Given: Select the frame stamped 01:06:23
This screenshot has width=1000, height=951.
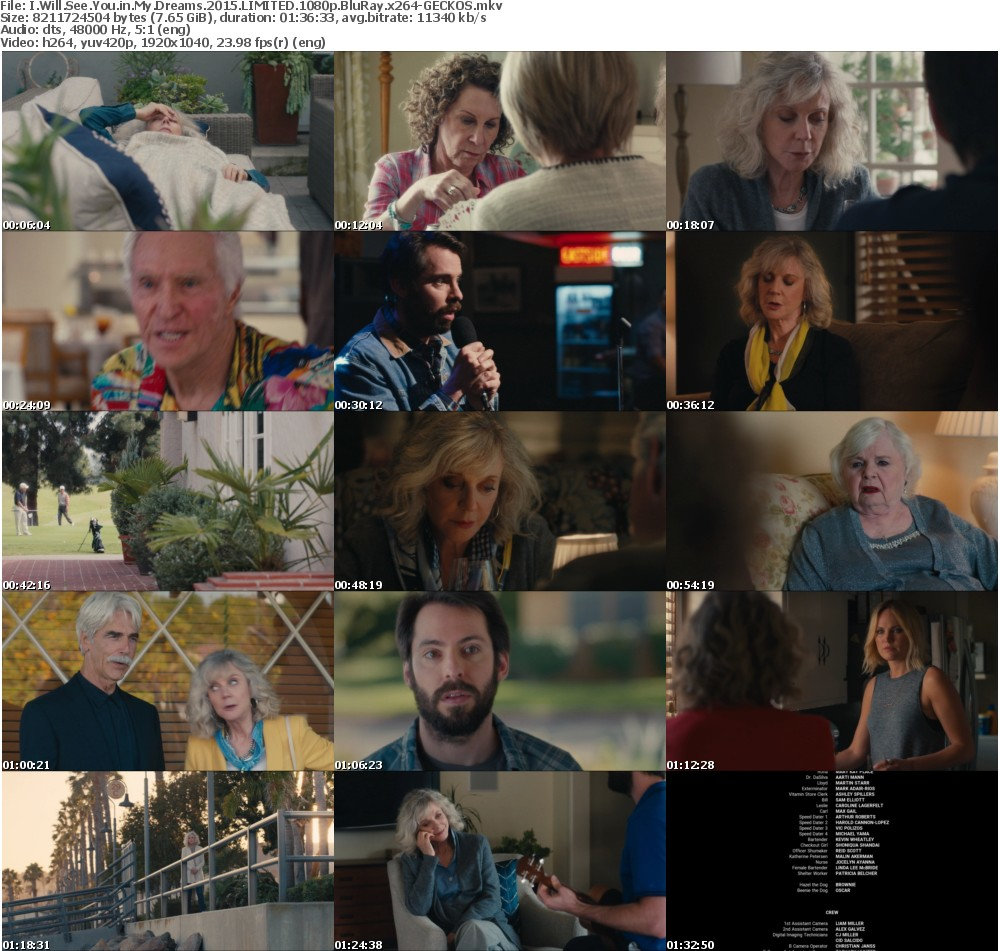Looking at the screenshot, I should [499, 681].
